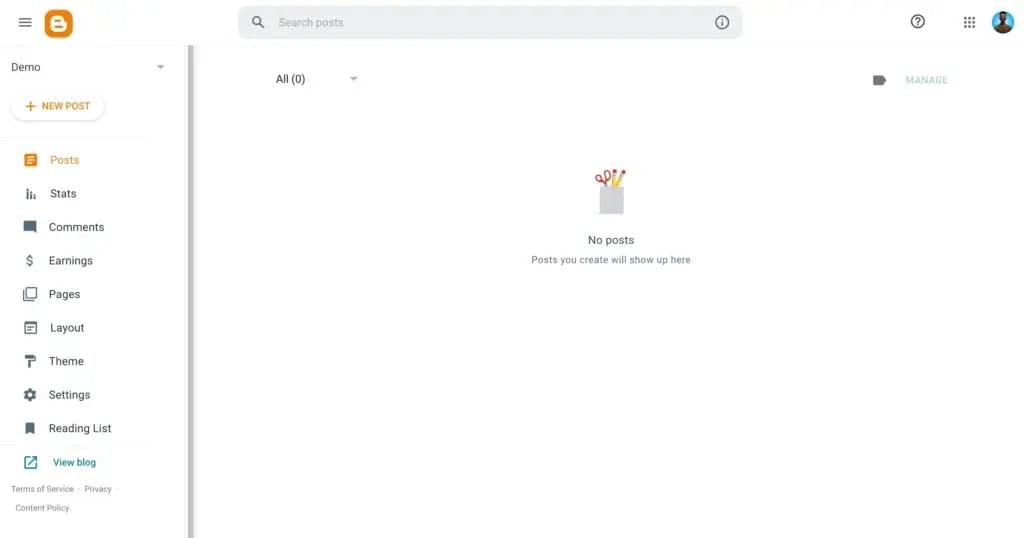Open search info icon
This screenshot has height=538, width=1024.
(x=722, y=22)
